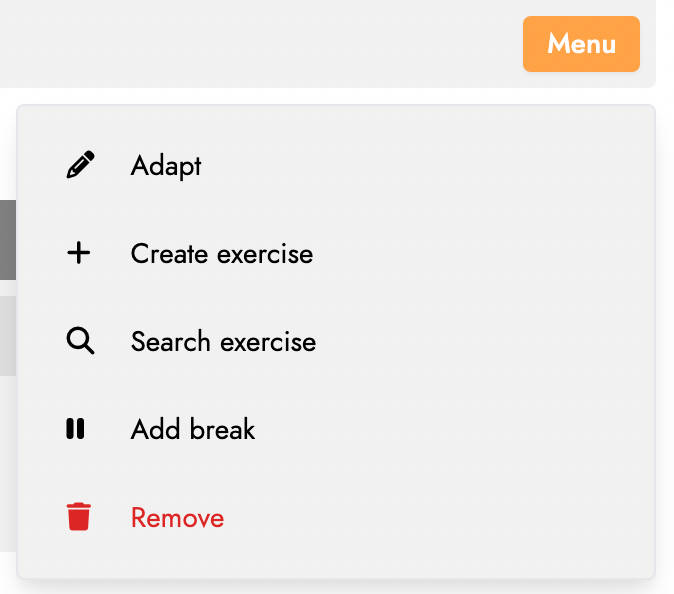The width and height of the screenshot is (674, 594).
Task: Choose the Add break option
Action: (x=336, y=429)
